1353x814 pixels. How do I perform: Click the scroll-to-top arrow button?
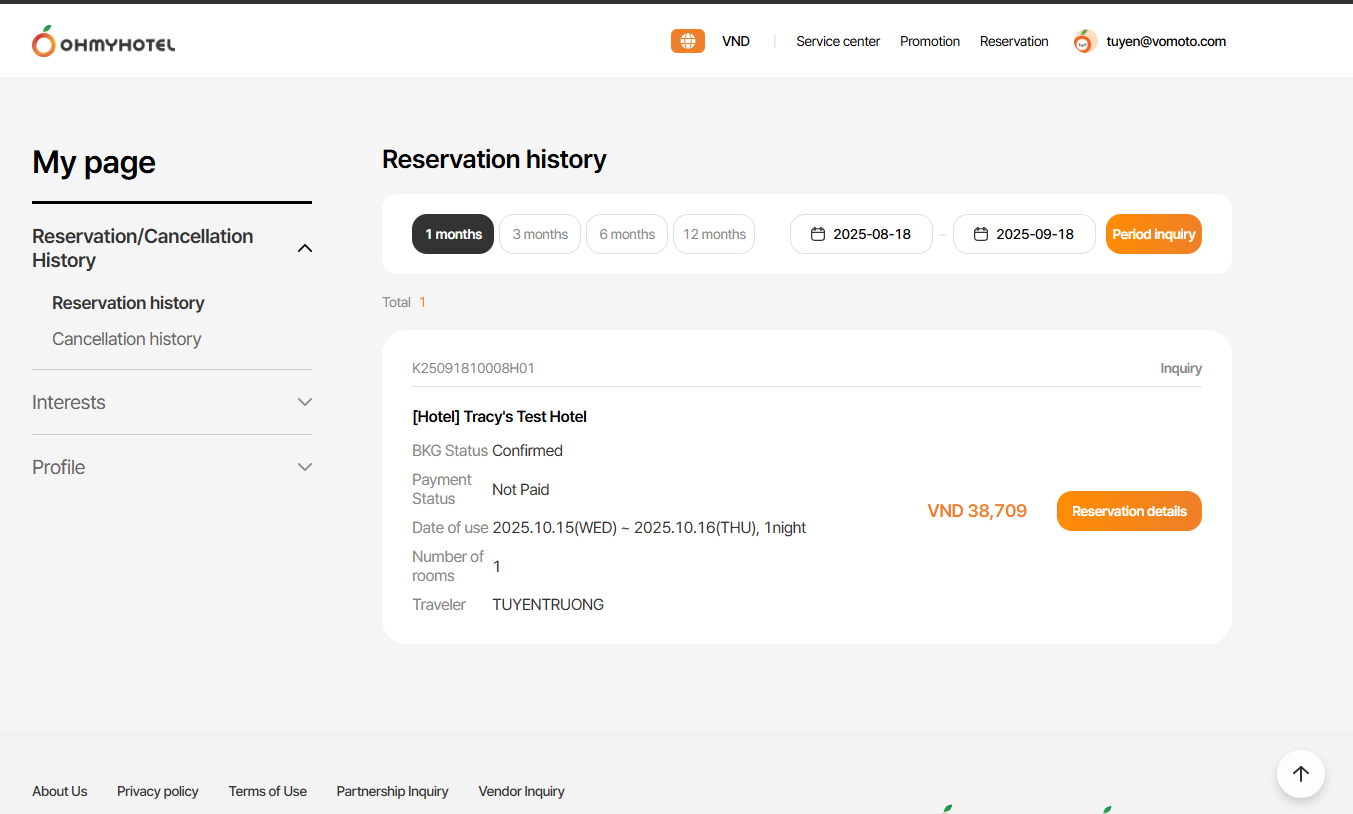(x=1300, y=773)
